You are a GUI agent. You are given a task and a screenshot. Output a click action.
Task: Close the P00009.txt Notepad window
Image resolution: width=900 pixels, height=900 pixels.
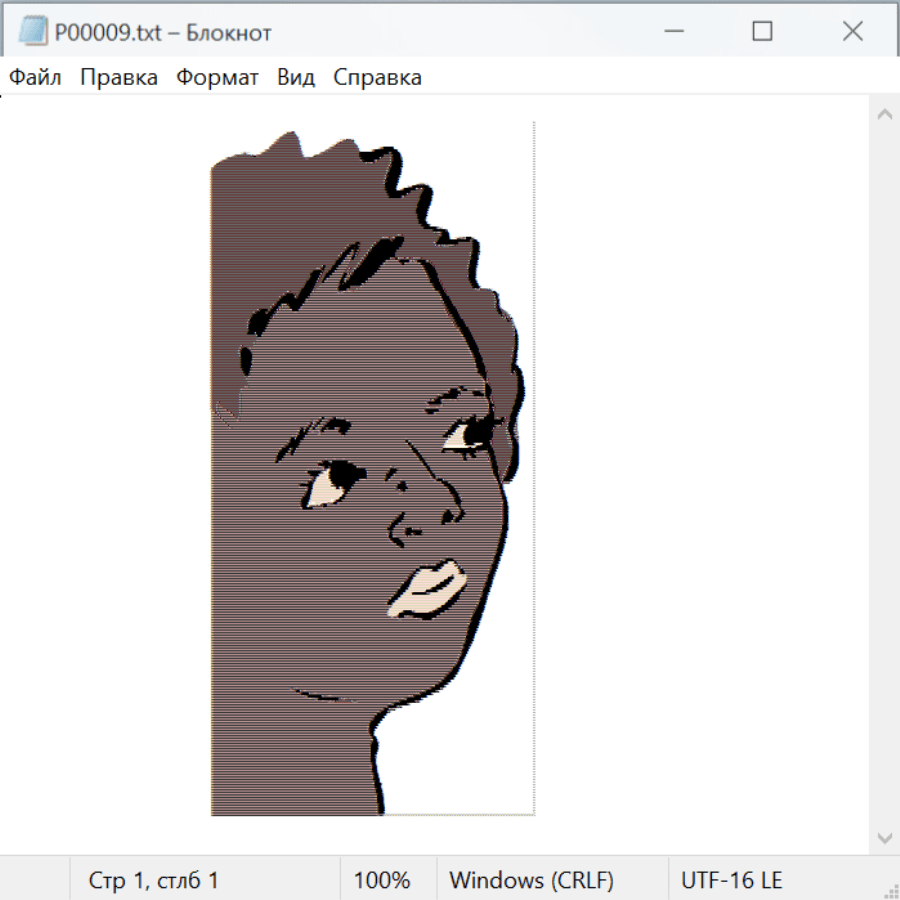(x=852, y=32)
